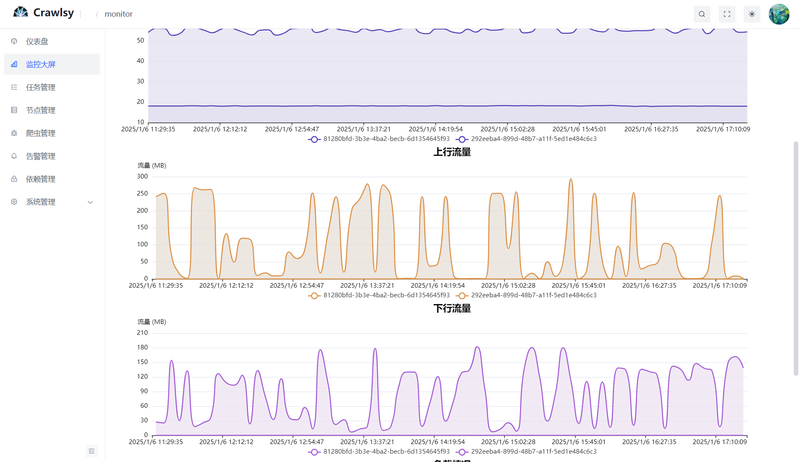
Task: Click the 下行流量 chart title
Action: 452,309
